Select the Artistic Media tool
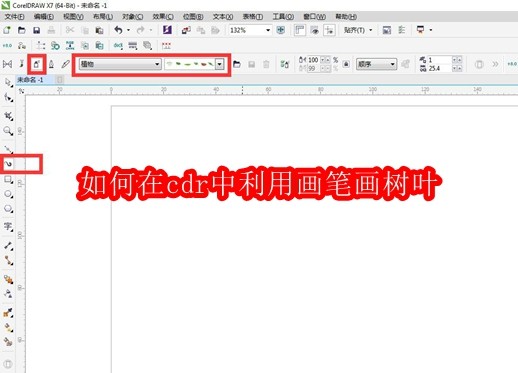The width and height of the screenshot is (518, 373). point(8,164)
